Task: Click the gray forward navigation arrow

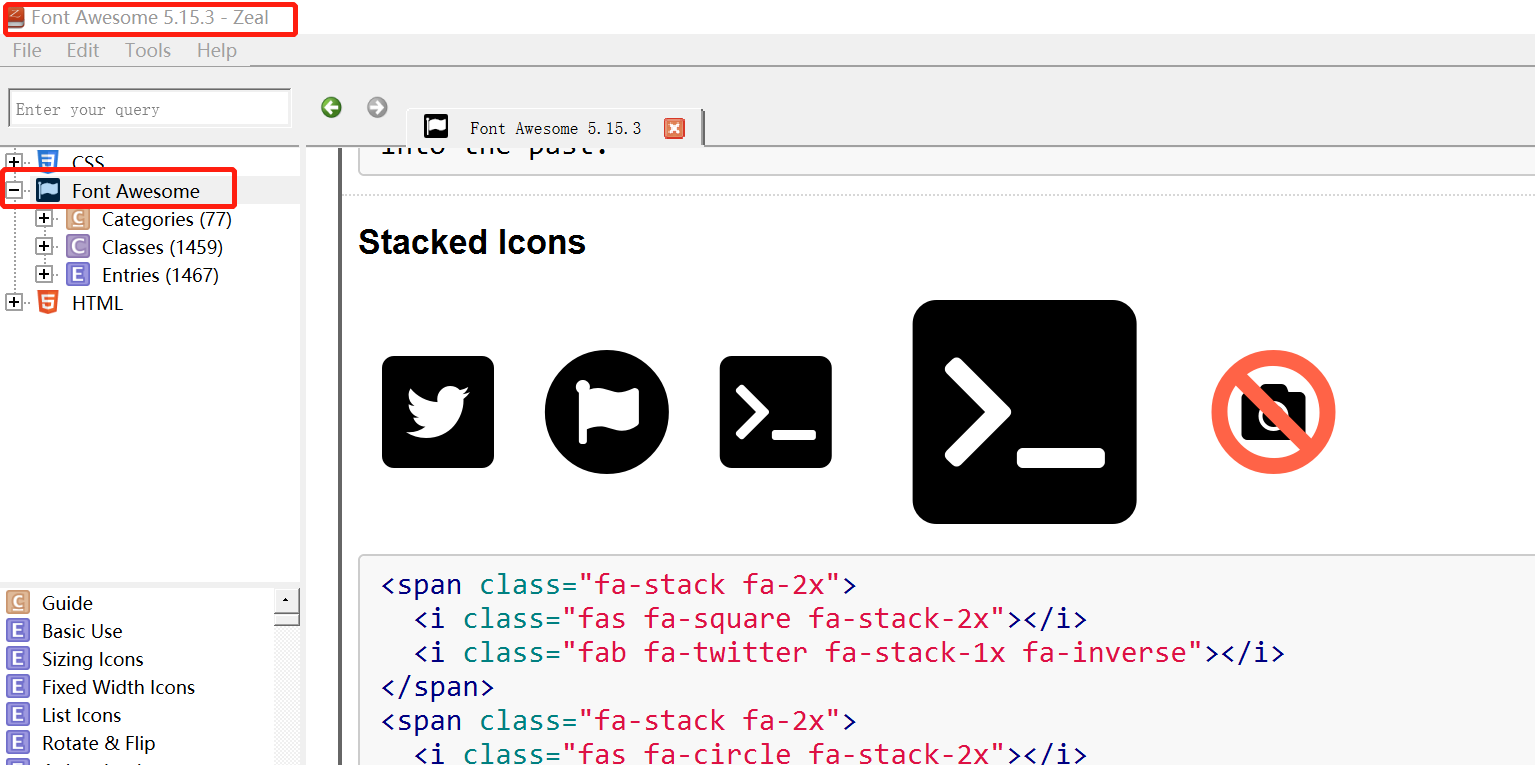Action: [377, 107]
